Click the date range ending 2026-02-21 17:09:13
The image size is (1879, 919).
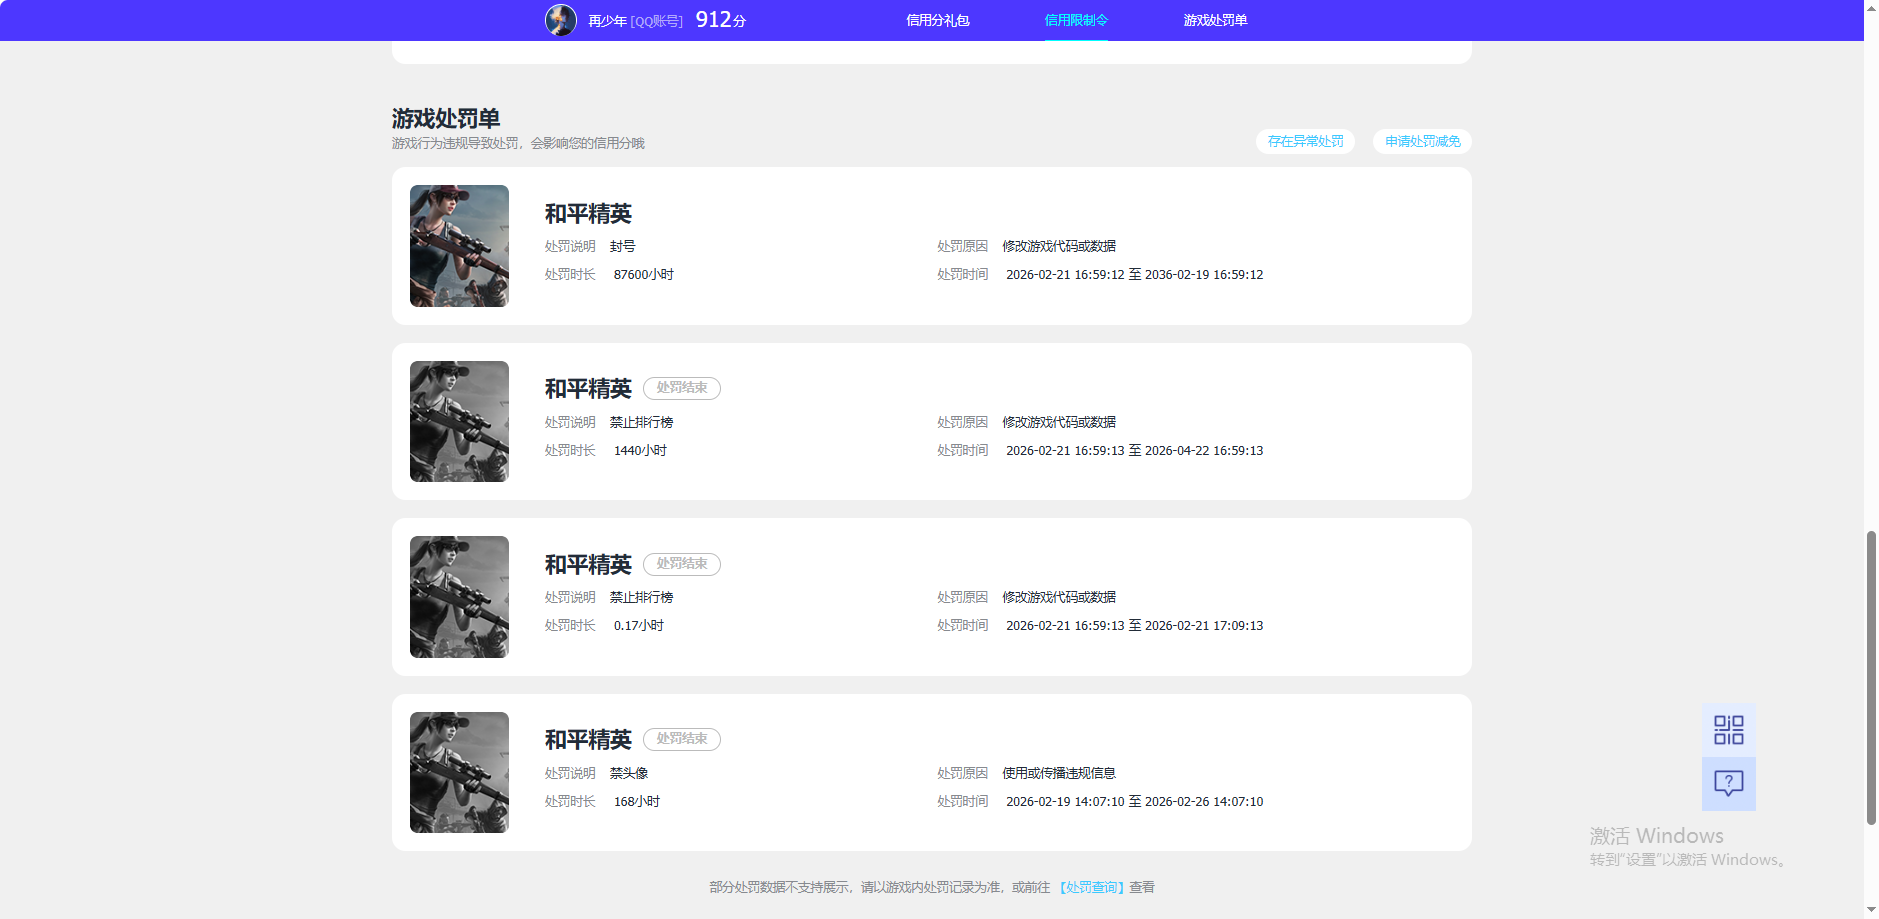click(x=1134, y=625)
